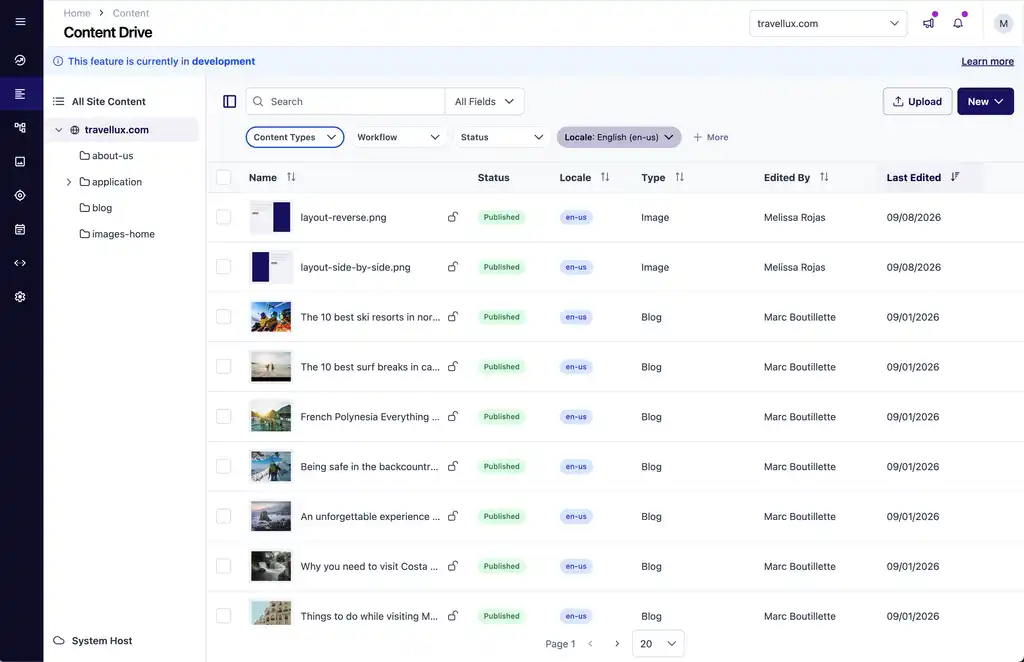Open the travellux.com site selector dropdown
This screenshot has height=662, width=1024.
(x=827, y=24)
